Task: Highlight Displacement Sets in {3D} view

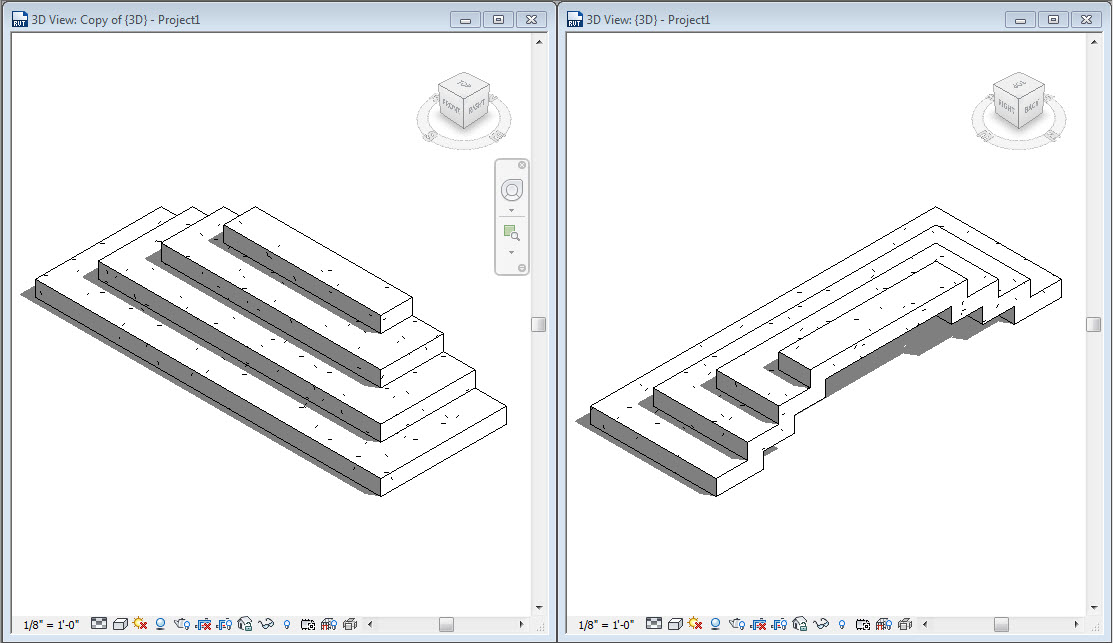Action: pos(904,625)
